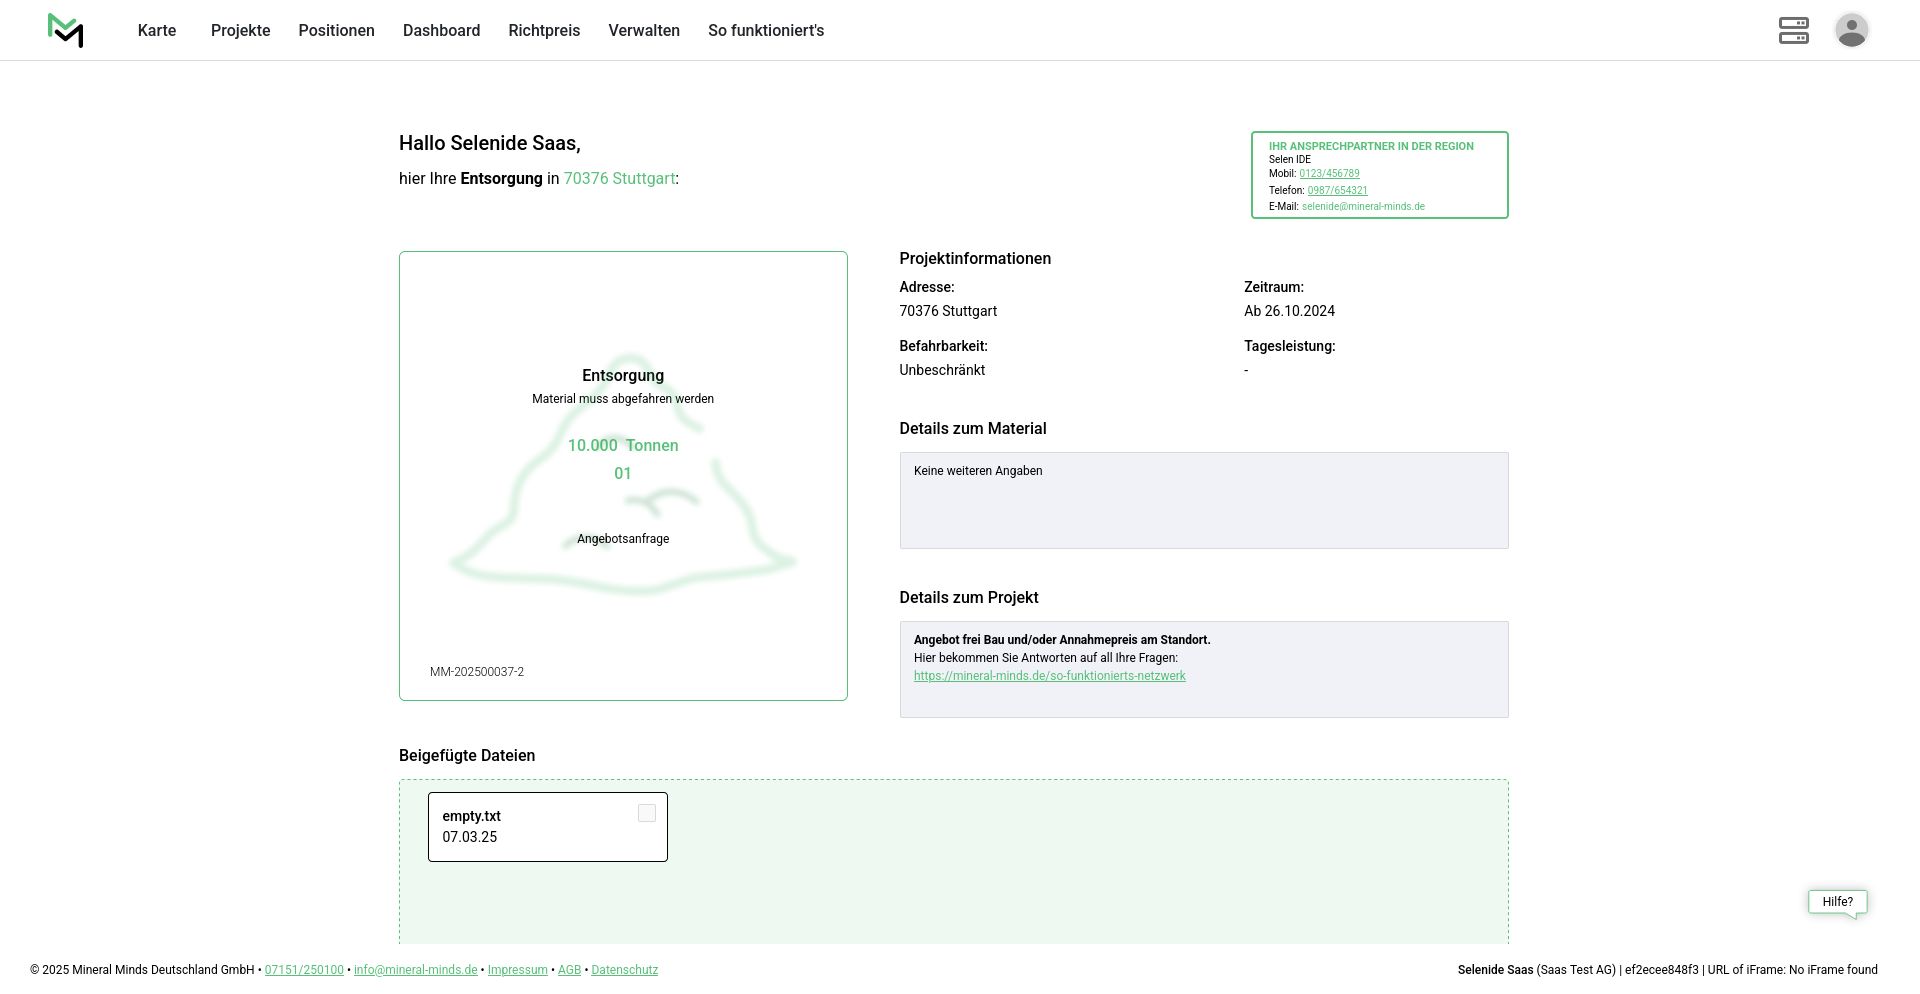Open So funktioniert's page
This screenshot has height=994, width=1920.
point(766,31)
